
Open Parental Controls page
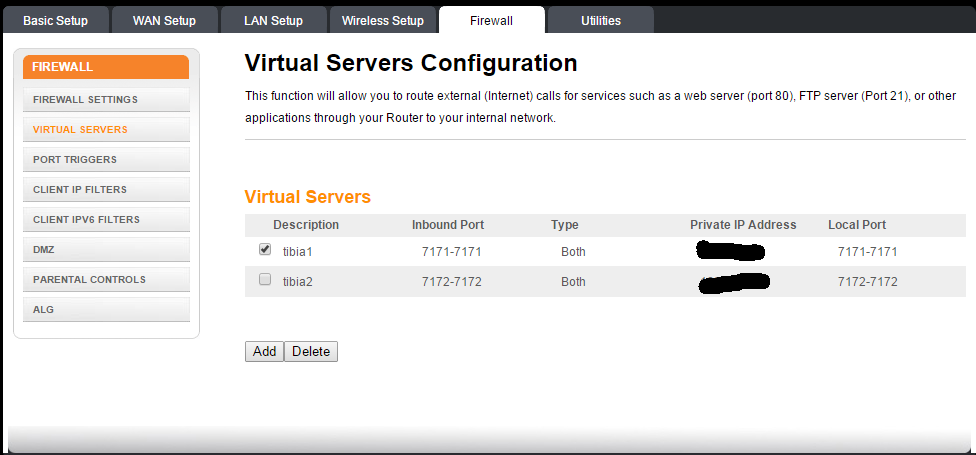pyautogui.click(x=106, y=279)
